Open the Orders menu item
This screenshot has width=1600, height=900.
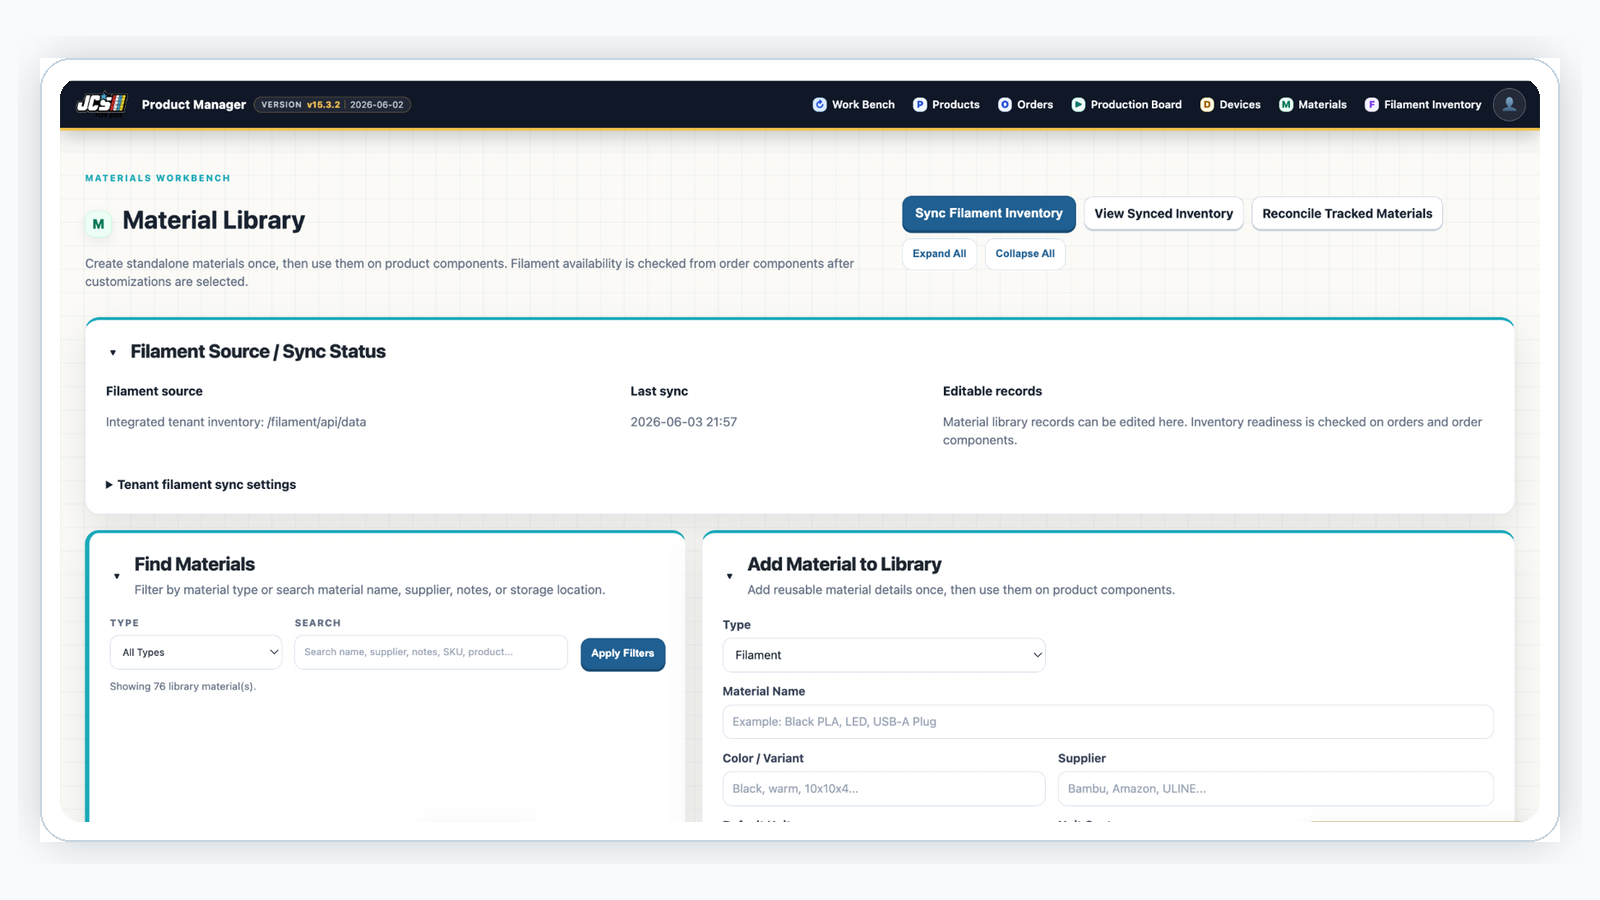coord(1025,104)
